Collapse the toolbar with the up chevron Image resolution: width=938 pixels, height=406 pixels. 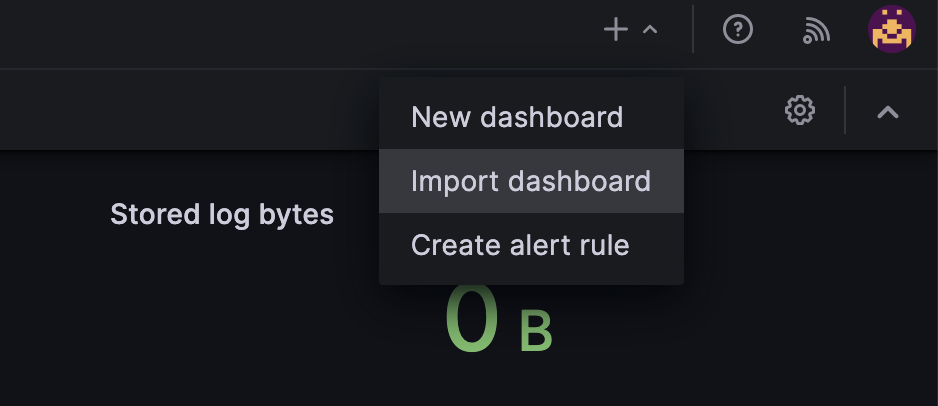(888, 112)
